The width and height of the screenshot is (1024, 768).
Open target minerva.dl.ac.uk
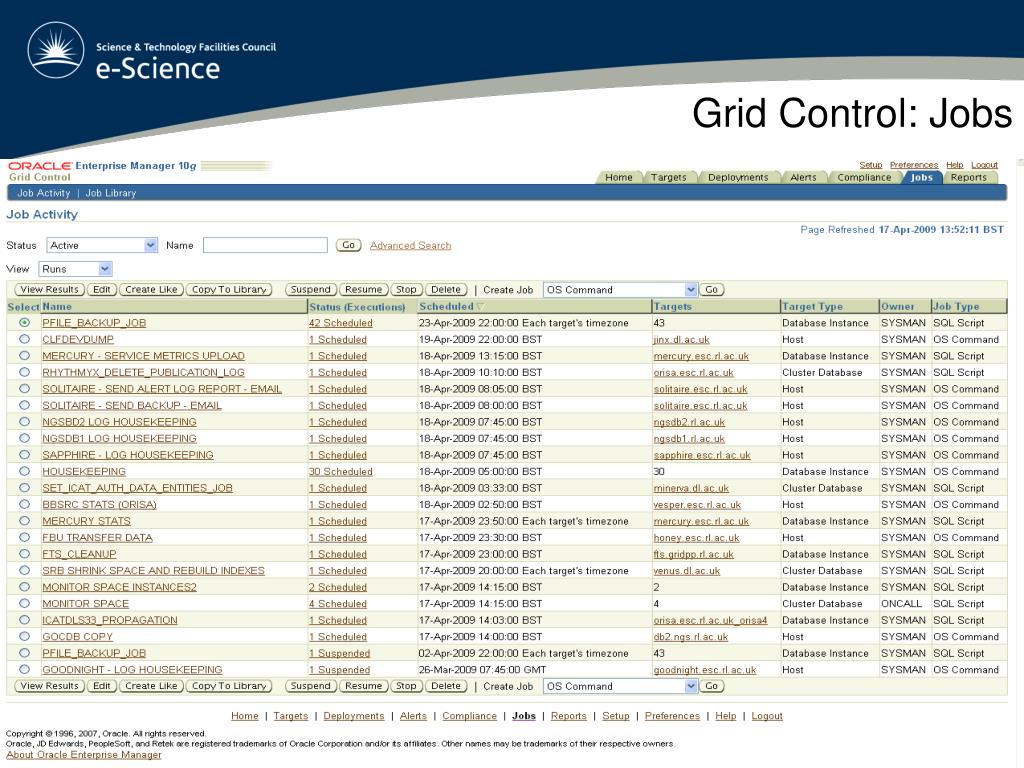(691, 488)
